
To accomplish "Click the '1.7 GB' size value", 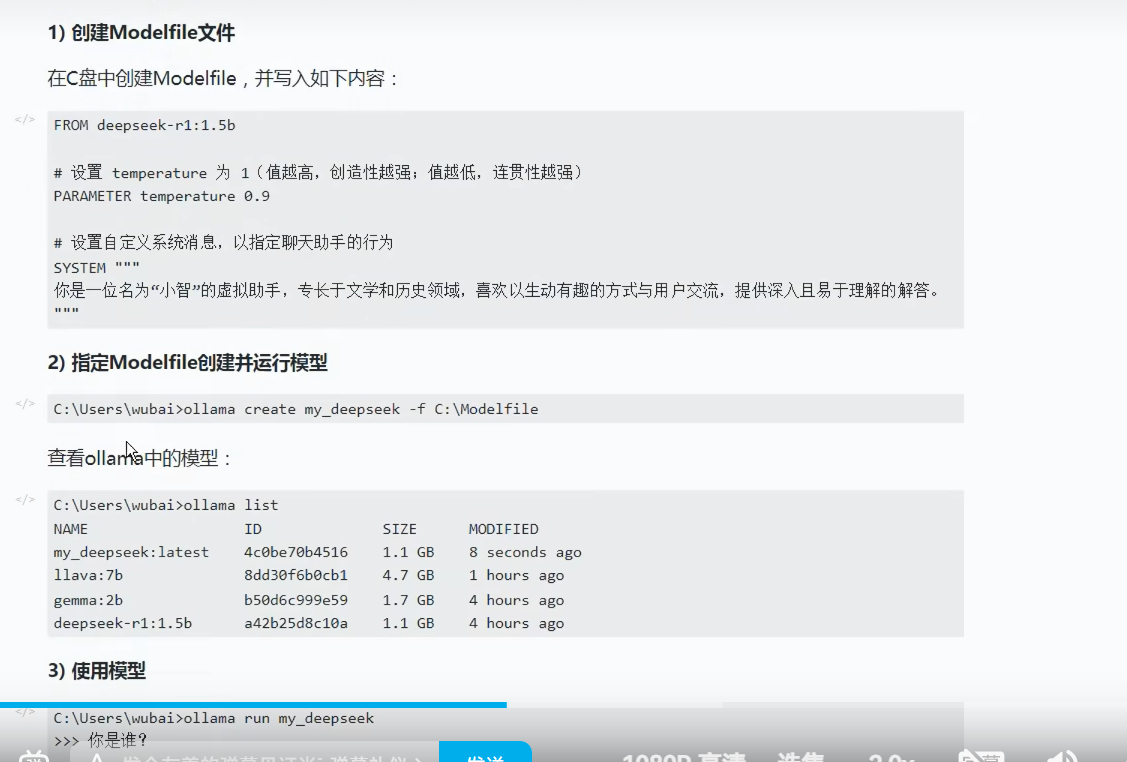I will click(x=408, y=600).
